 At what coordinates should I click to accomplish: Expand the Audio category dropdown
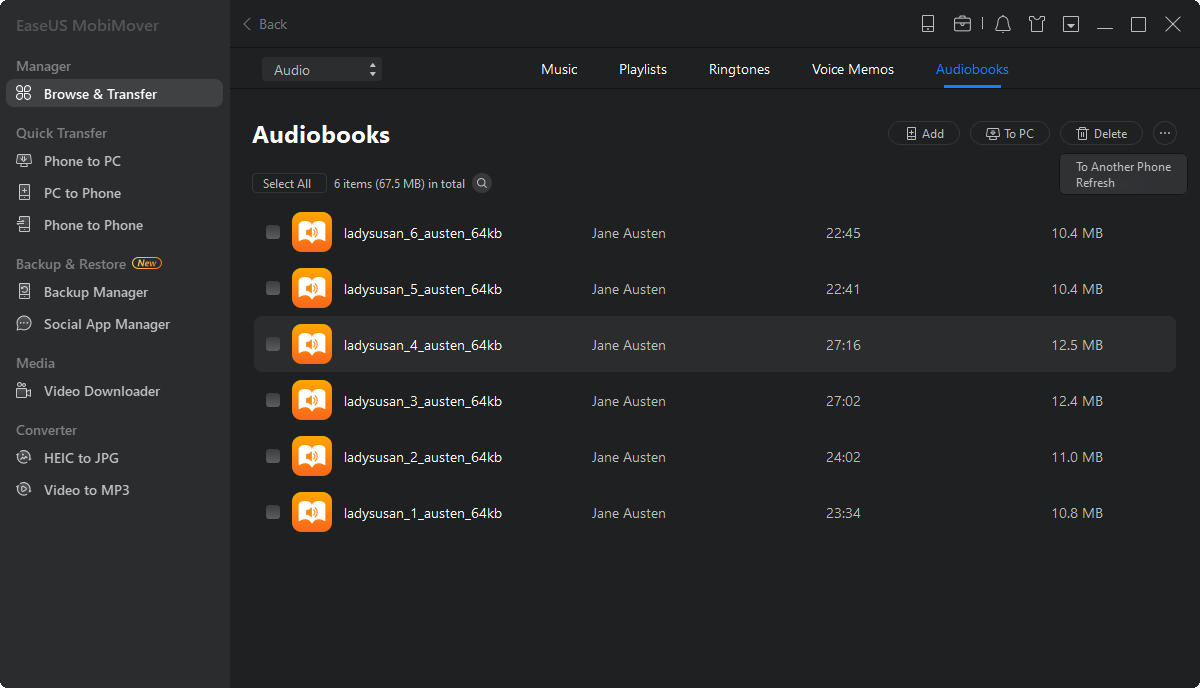(x=322, y=70)
